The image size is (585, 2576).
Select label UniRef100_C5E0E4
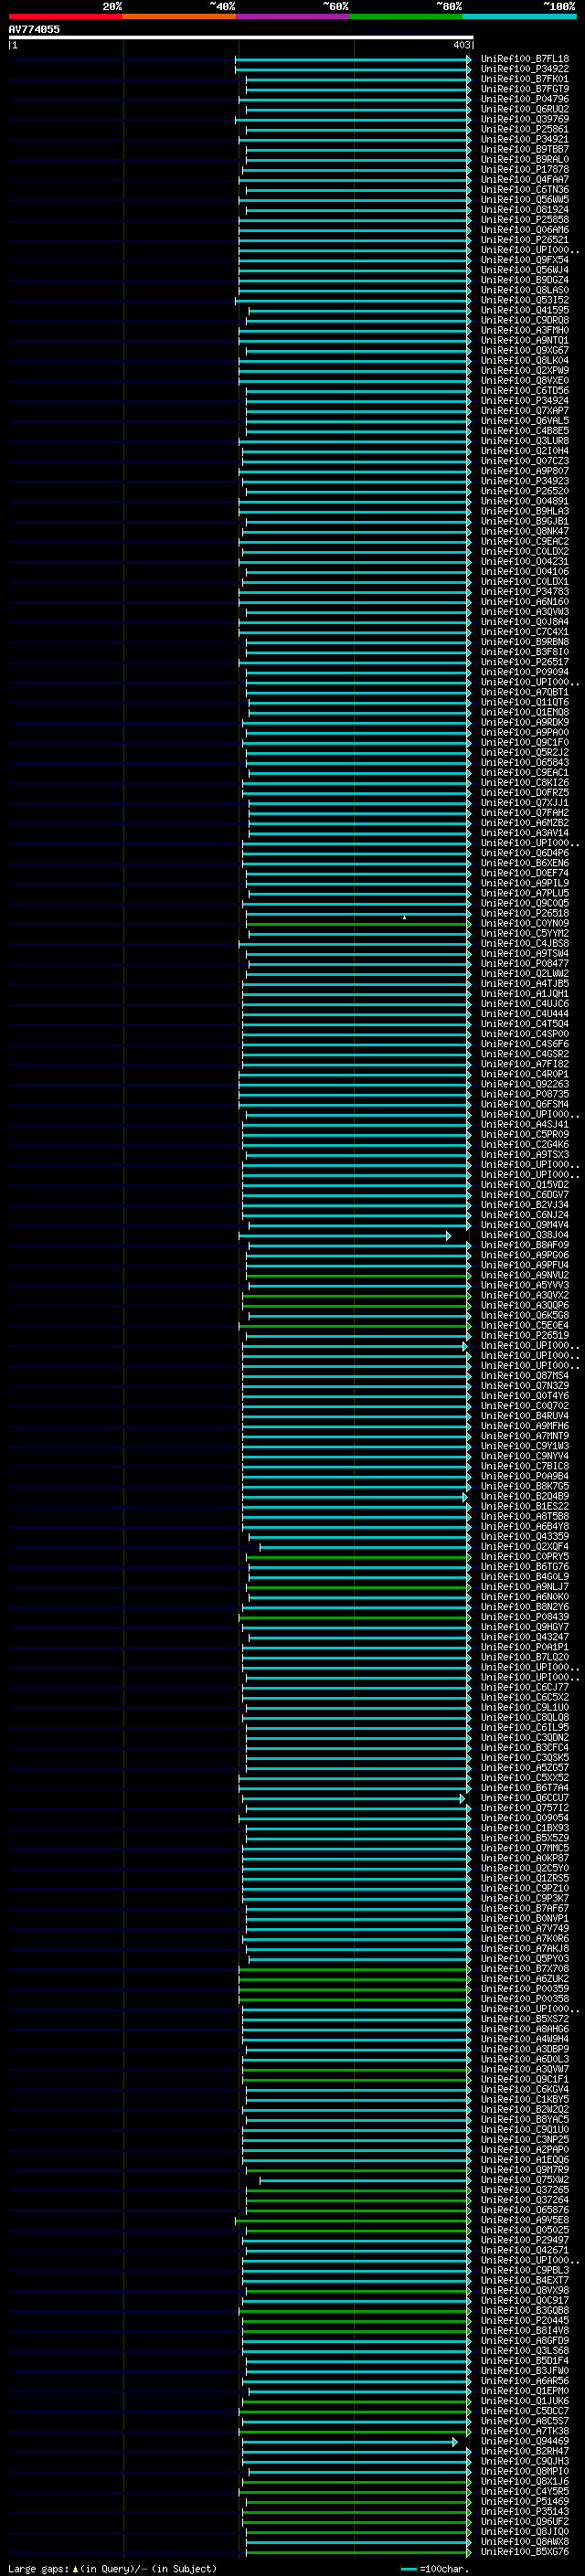[x=524, y=1326]
